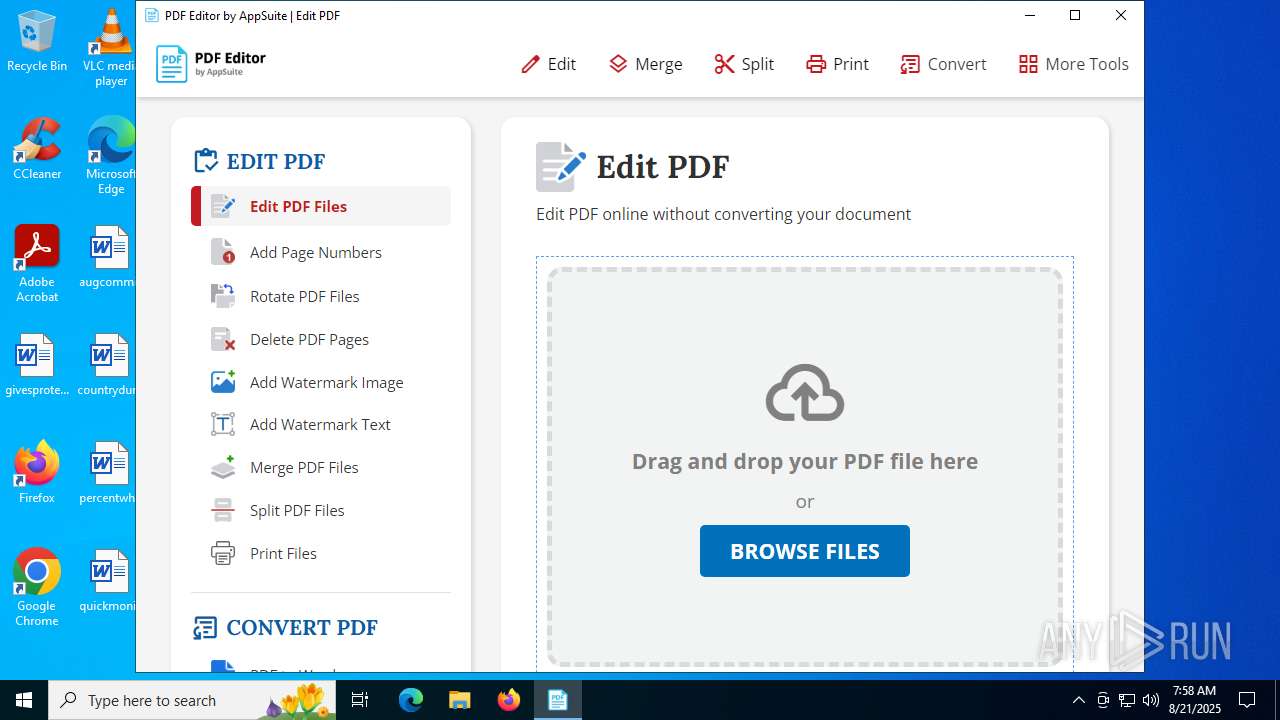Open network settings tray icon
Image resolution: width=1280 pixels, height=720 pixels.
1127,700
